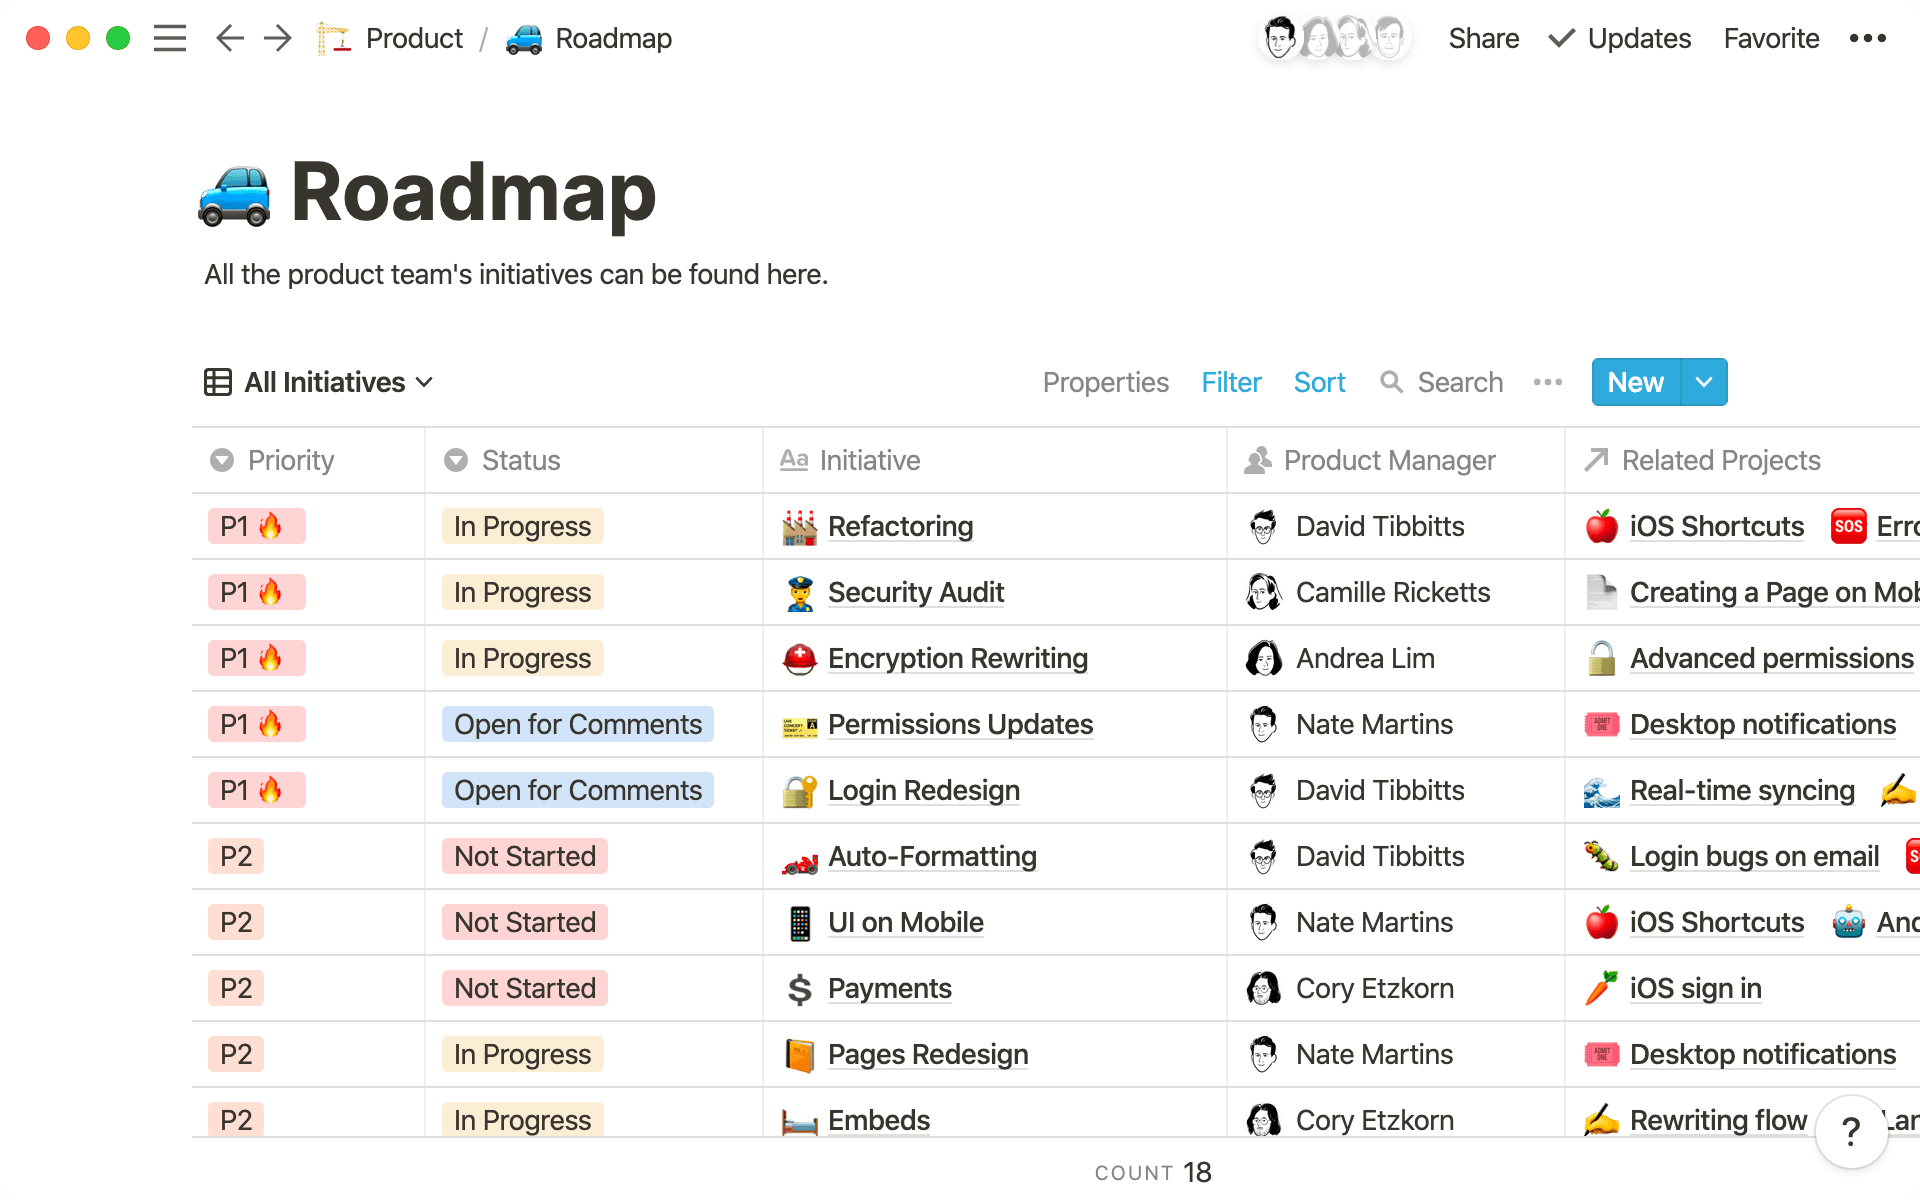This screenshot has width=1920, height=1200.
Task: Open the Product breadcrumb page
Action: click(413, 38)
